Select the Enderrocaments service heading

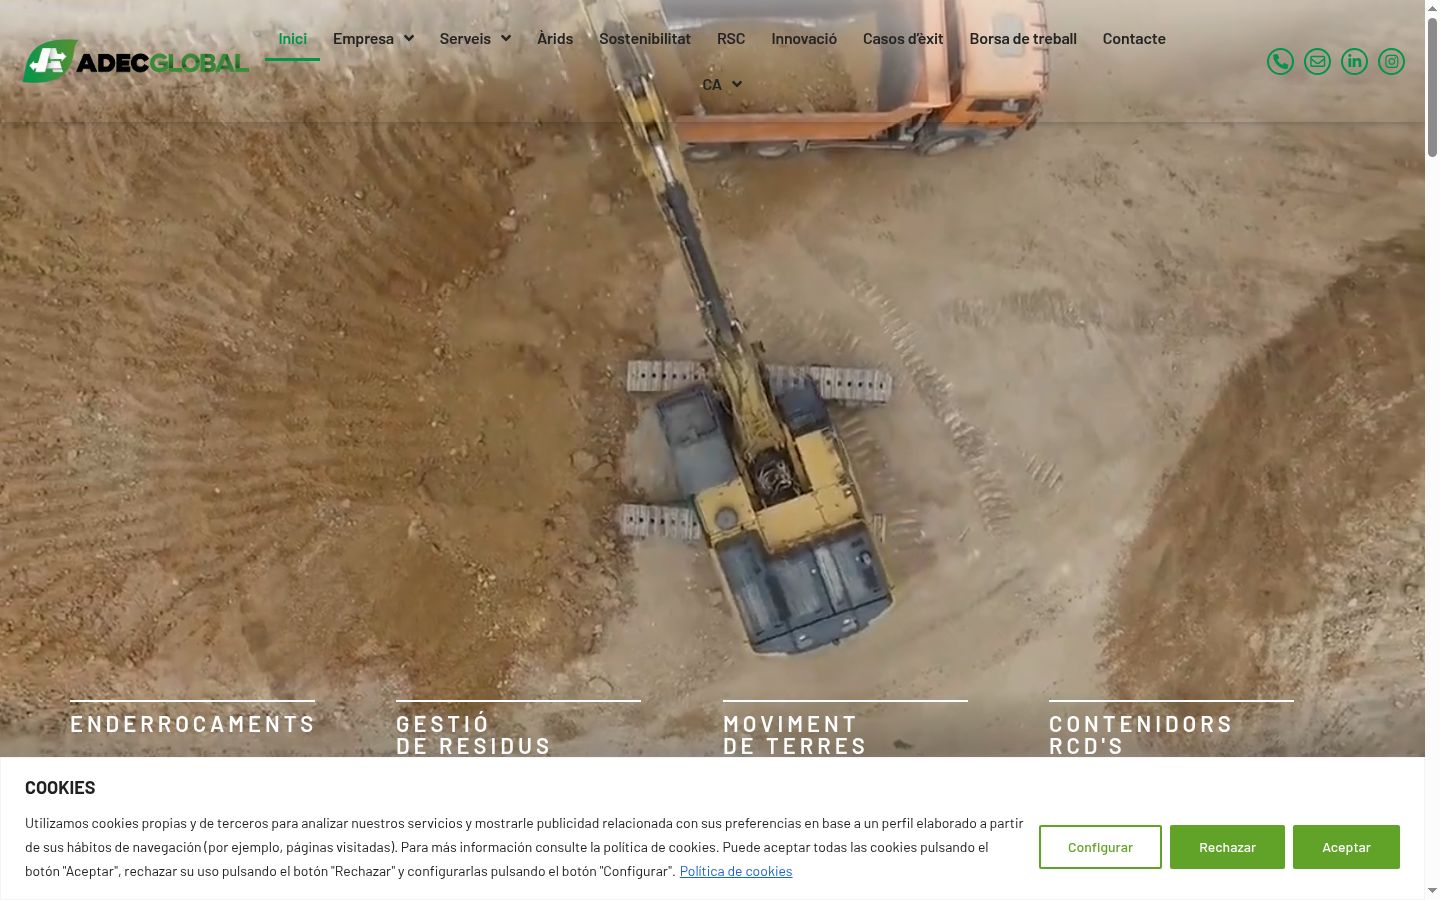[193, 724]
